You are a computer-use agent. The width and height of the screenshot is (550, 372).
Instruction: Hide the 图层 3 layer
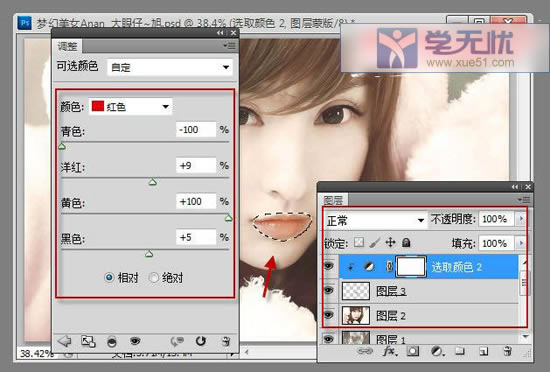329,290
